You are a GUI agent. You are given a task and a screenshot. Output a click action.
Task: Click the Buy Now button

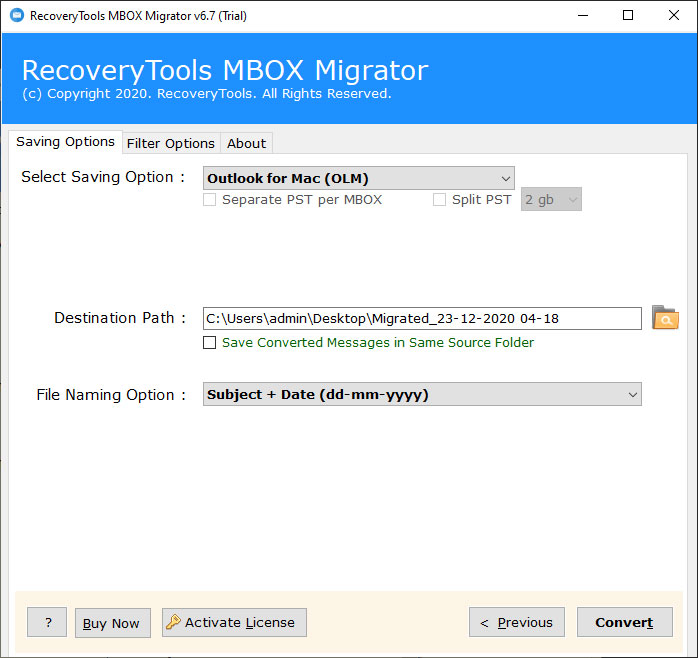click(113, 623)
